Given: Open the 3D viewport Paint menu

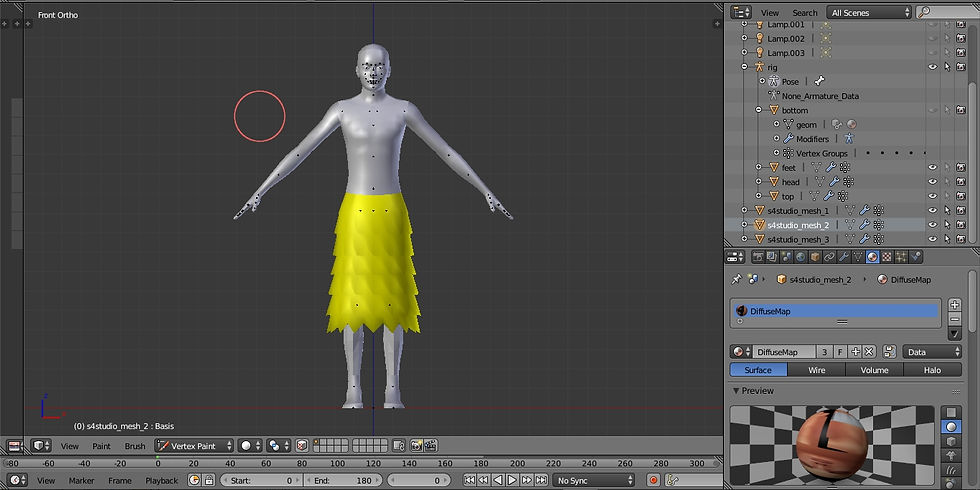Looking at the screenshot, I should [x=101, y=446].
